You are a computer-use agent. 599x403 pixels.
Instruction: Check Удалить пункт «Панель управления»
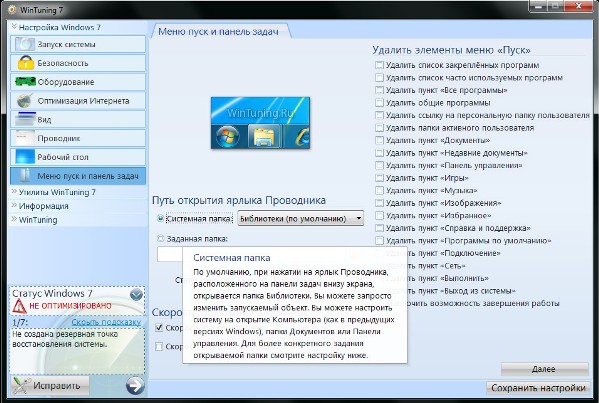coord(379,165)
